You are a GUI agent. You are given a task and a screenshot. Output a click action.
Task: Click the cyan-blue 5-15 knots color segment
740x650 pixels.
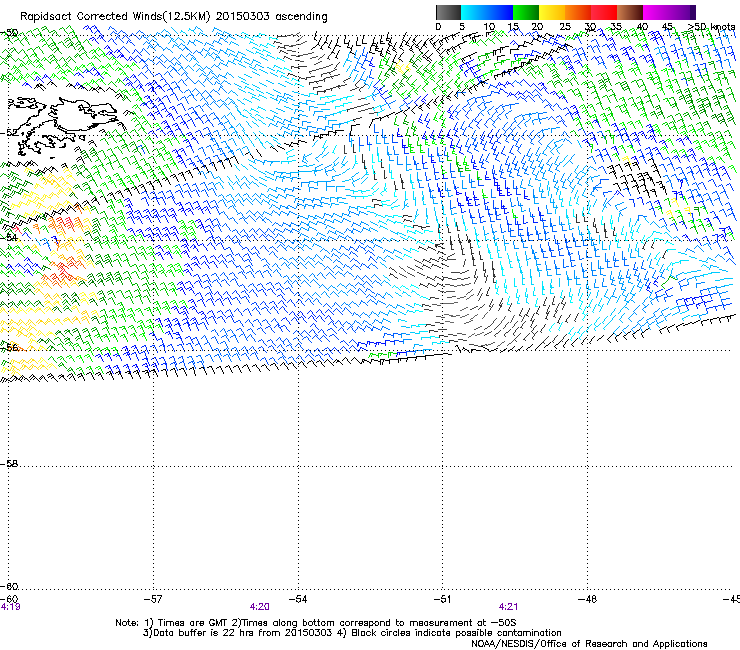click(x=487, y=12)
